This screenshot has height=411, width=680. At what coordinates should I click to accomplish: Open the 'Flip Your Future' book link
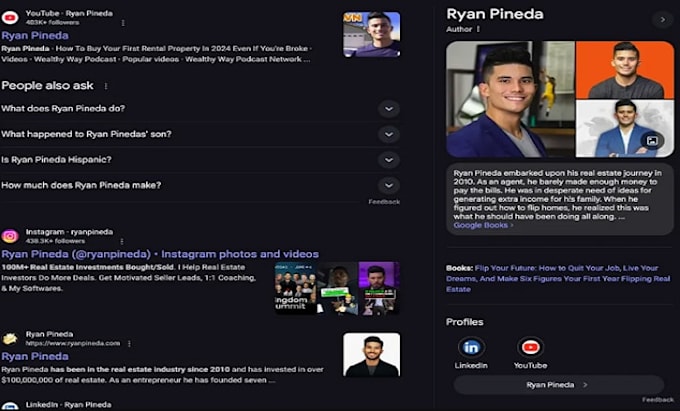[558, 279]
